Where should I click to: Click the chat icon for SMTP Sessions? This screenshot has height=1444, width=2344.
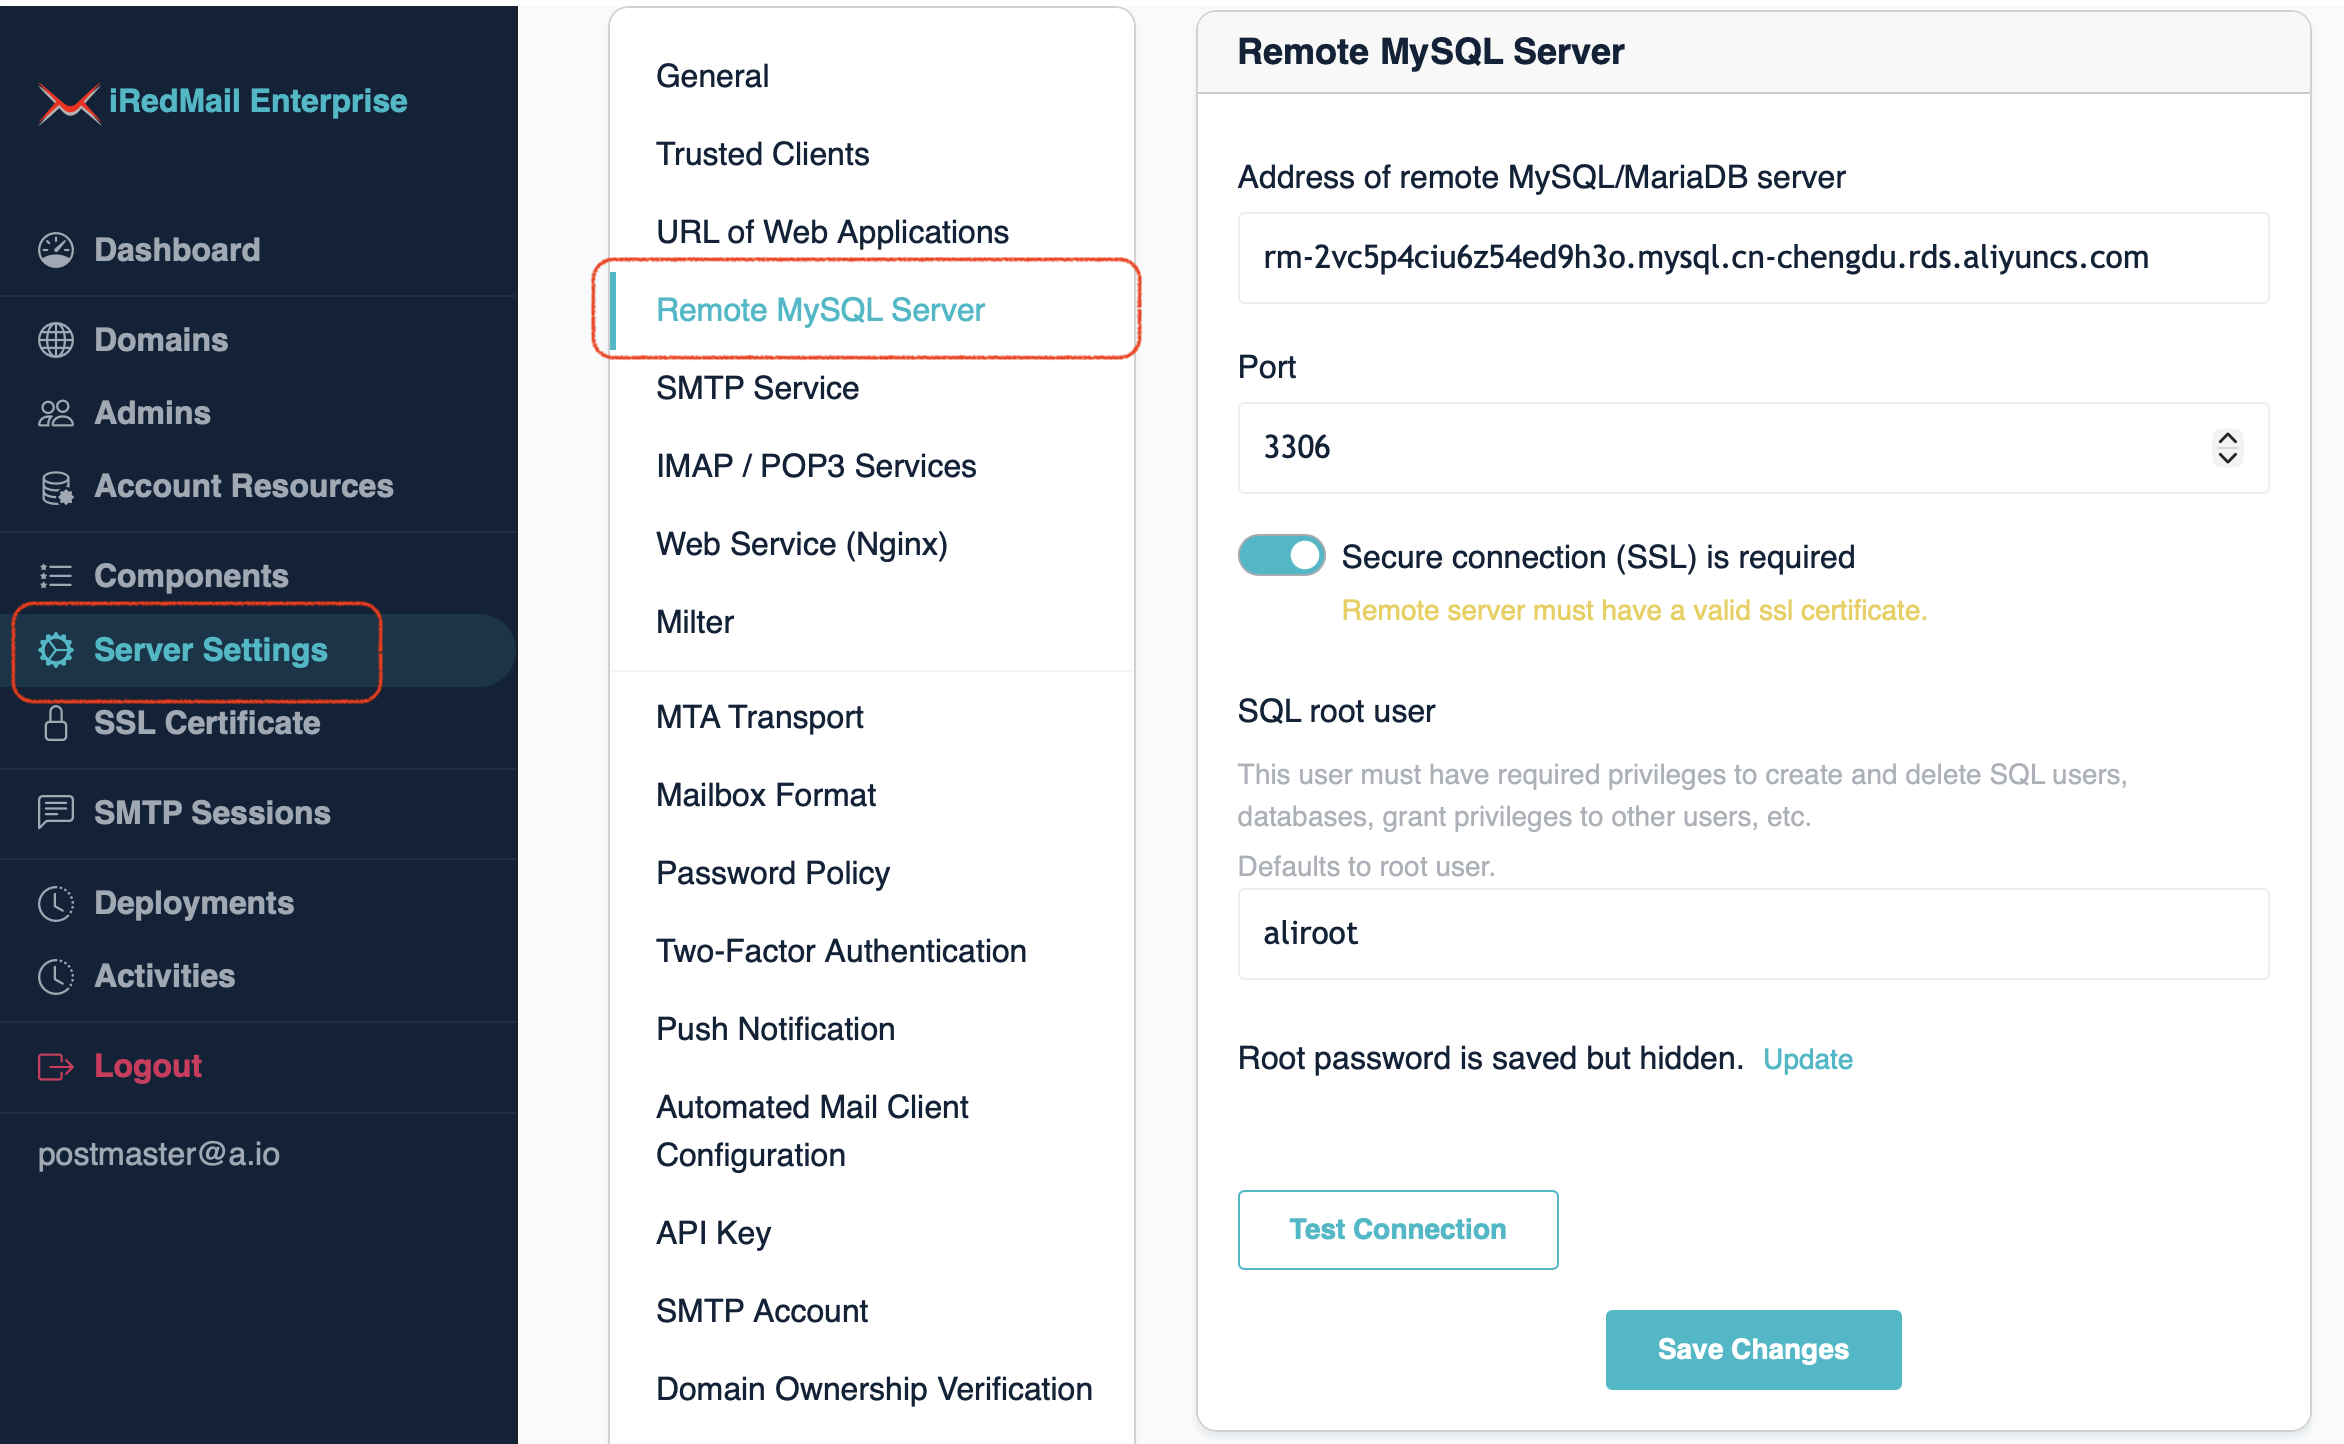56,812
